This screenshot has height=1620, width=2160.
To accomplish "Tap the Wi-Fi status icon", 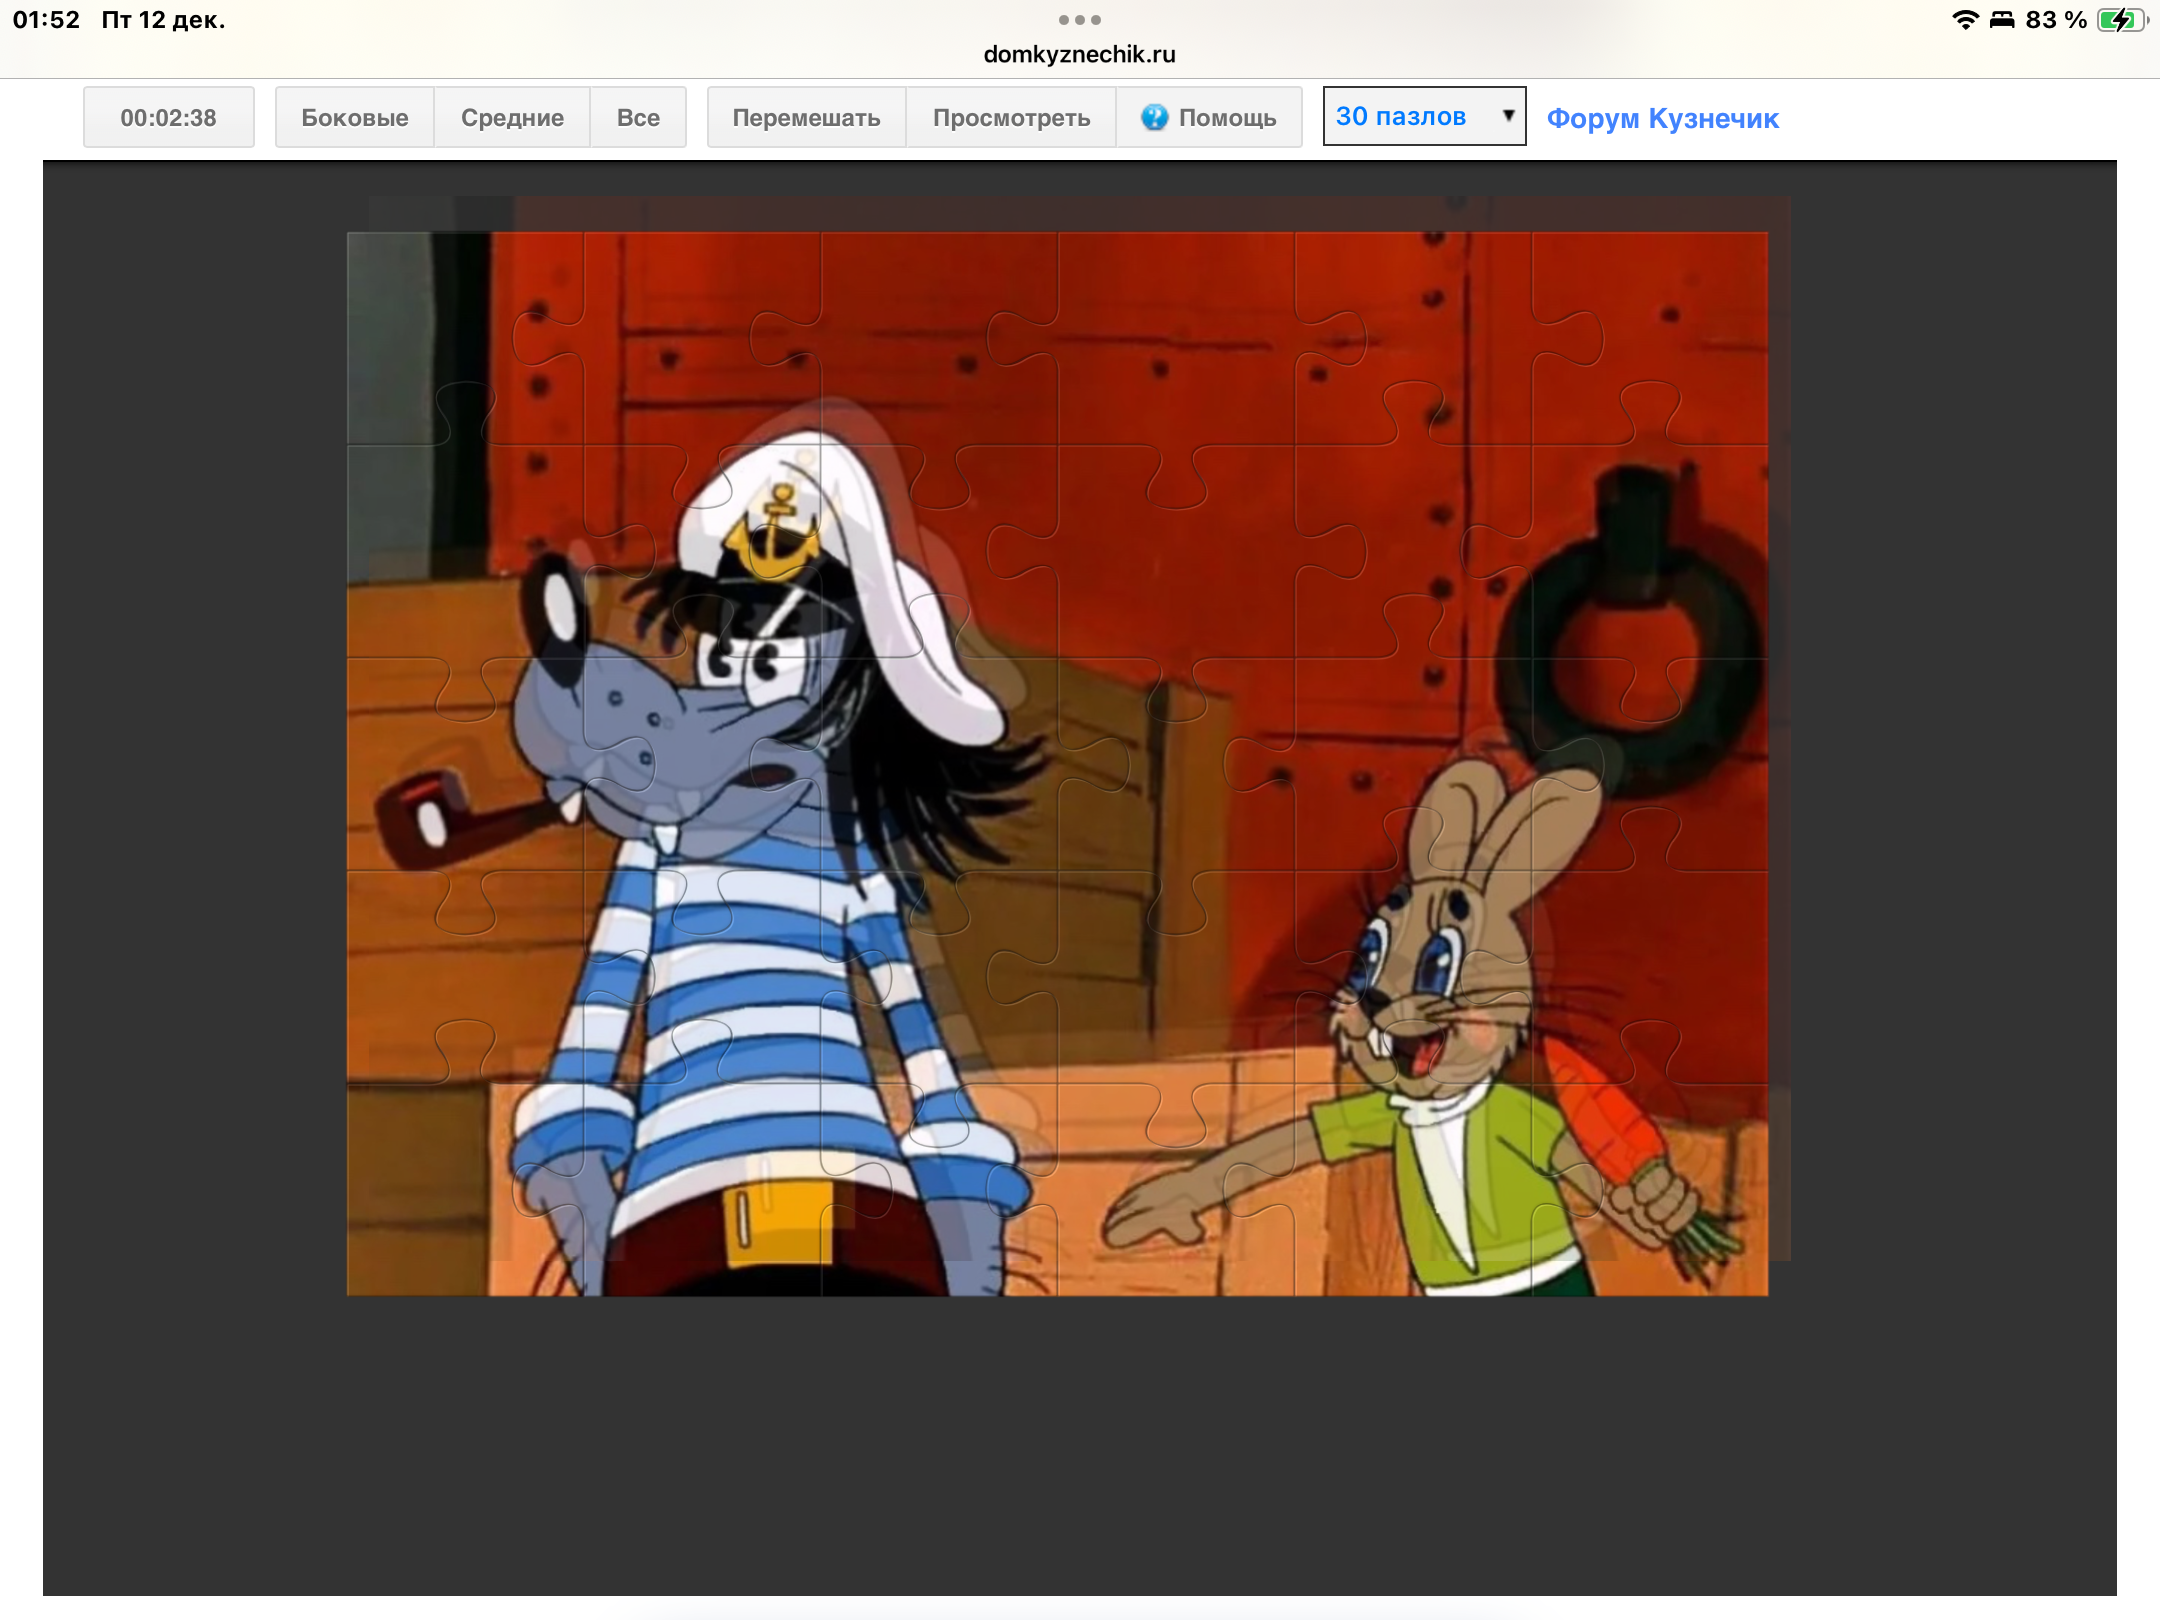I will tap(1965, 20).
